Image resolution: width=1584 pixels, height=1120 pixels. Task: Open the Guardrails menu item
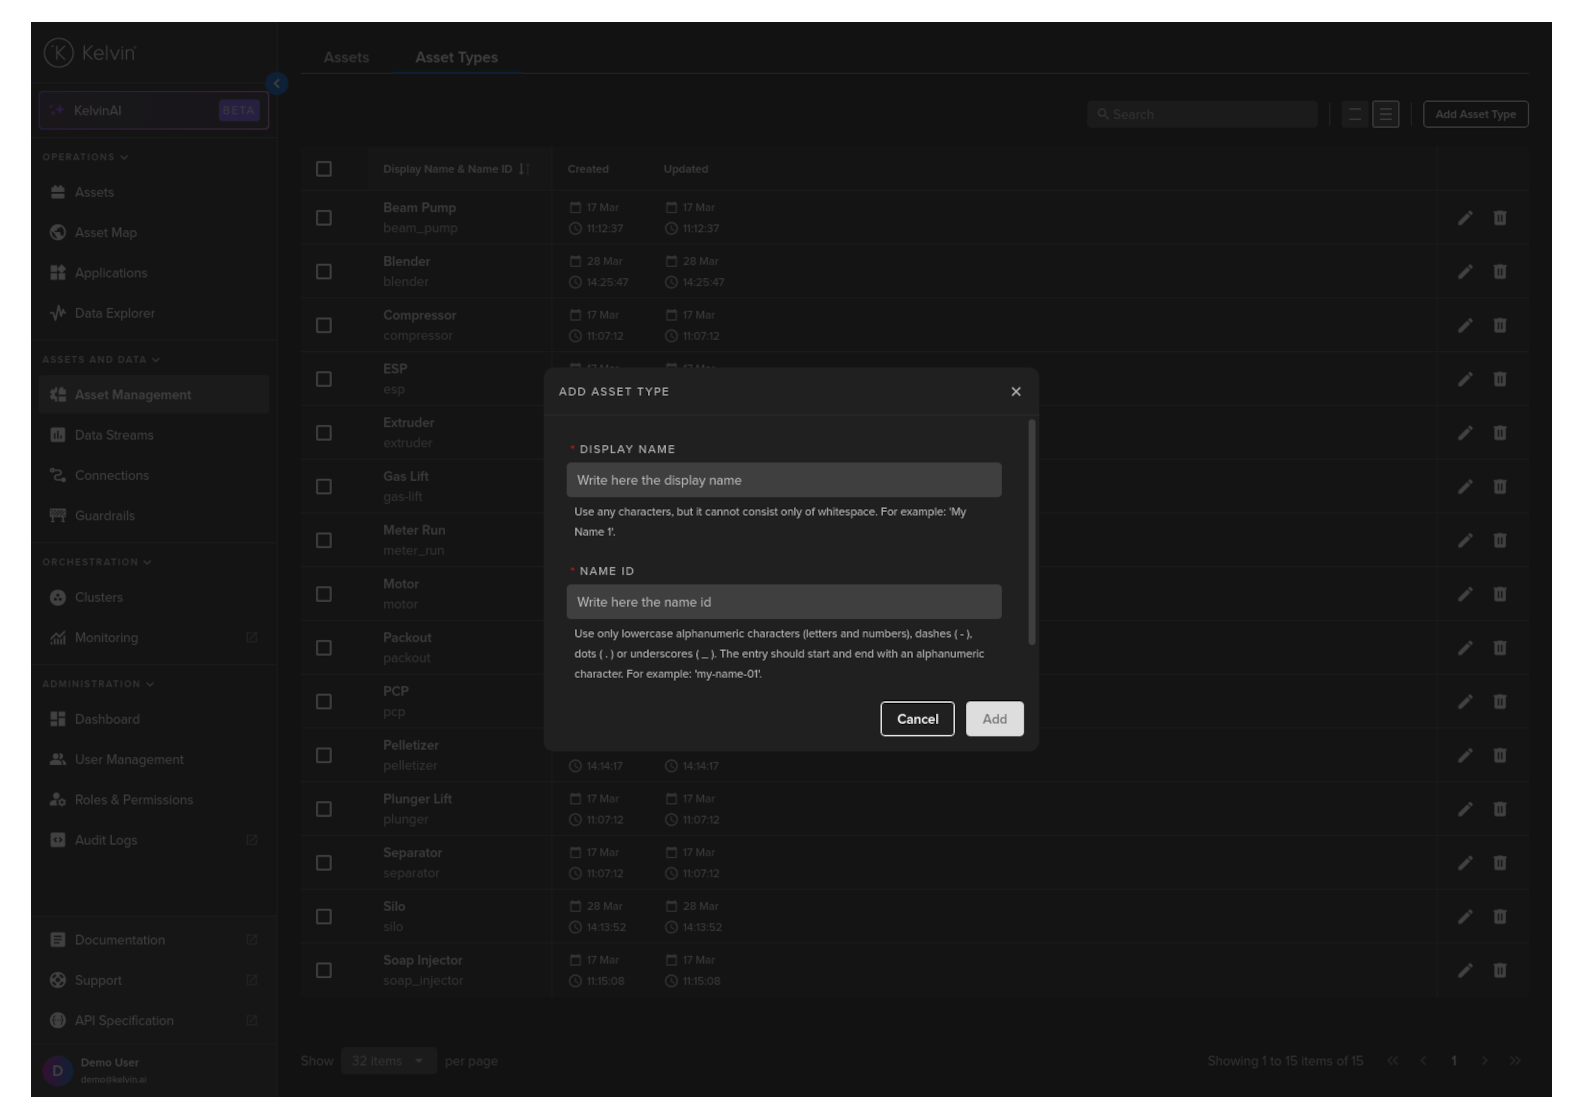tap(104, 516)
